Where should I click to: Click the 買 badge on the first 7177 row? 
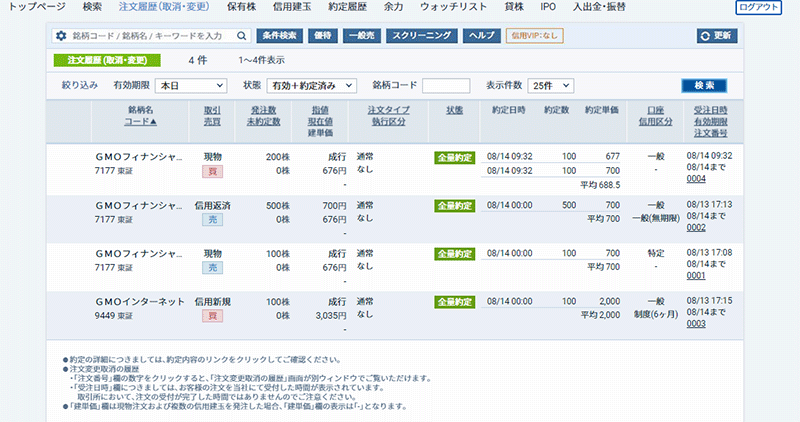coord(212,172)
